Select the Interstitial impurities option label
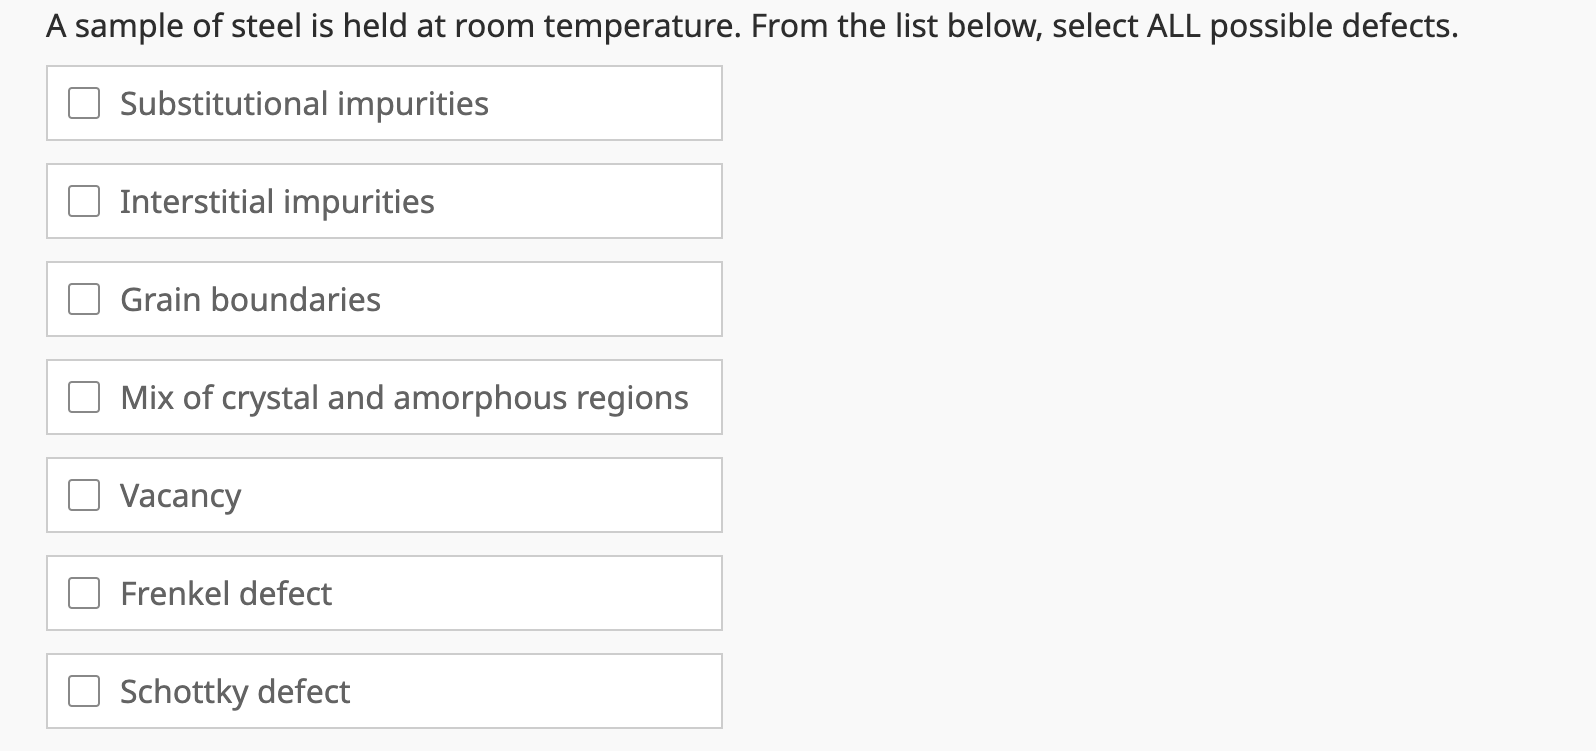The height and width of the screenshot is (751, 1596). pos(277,200)
